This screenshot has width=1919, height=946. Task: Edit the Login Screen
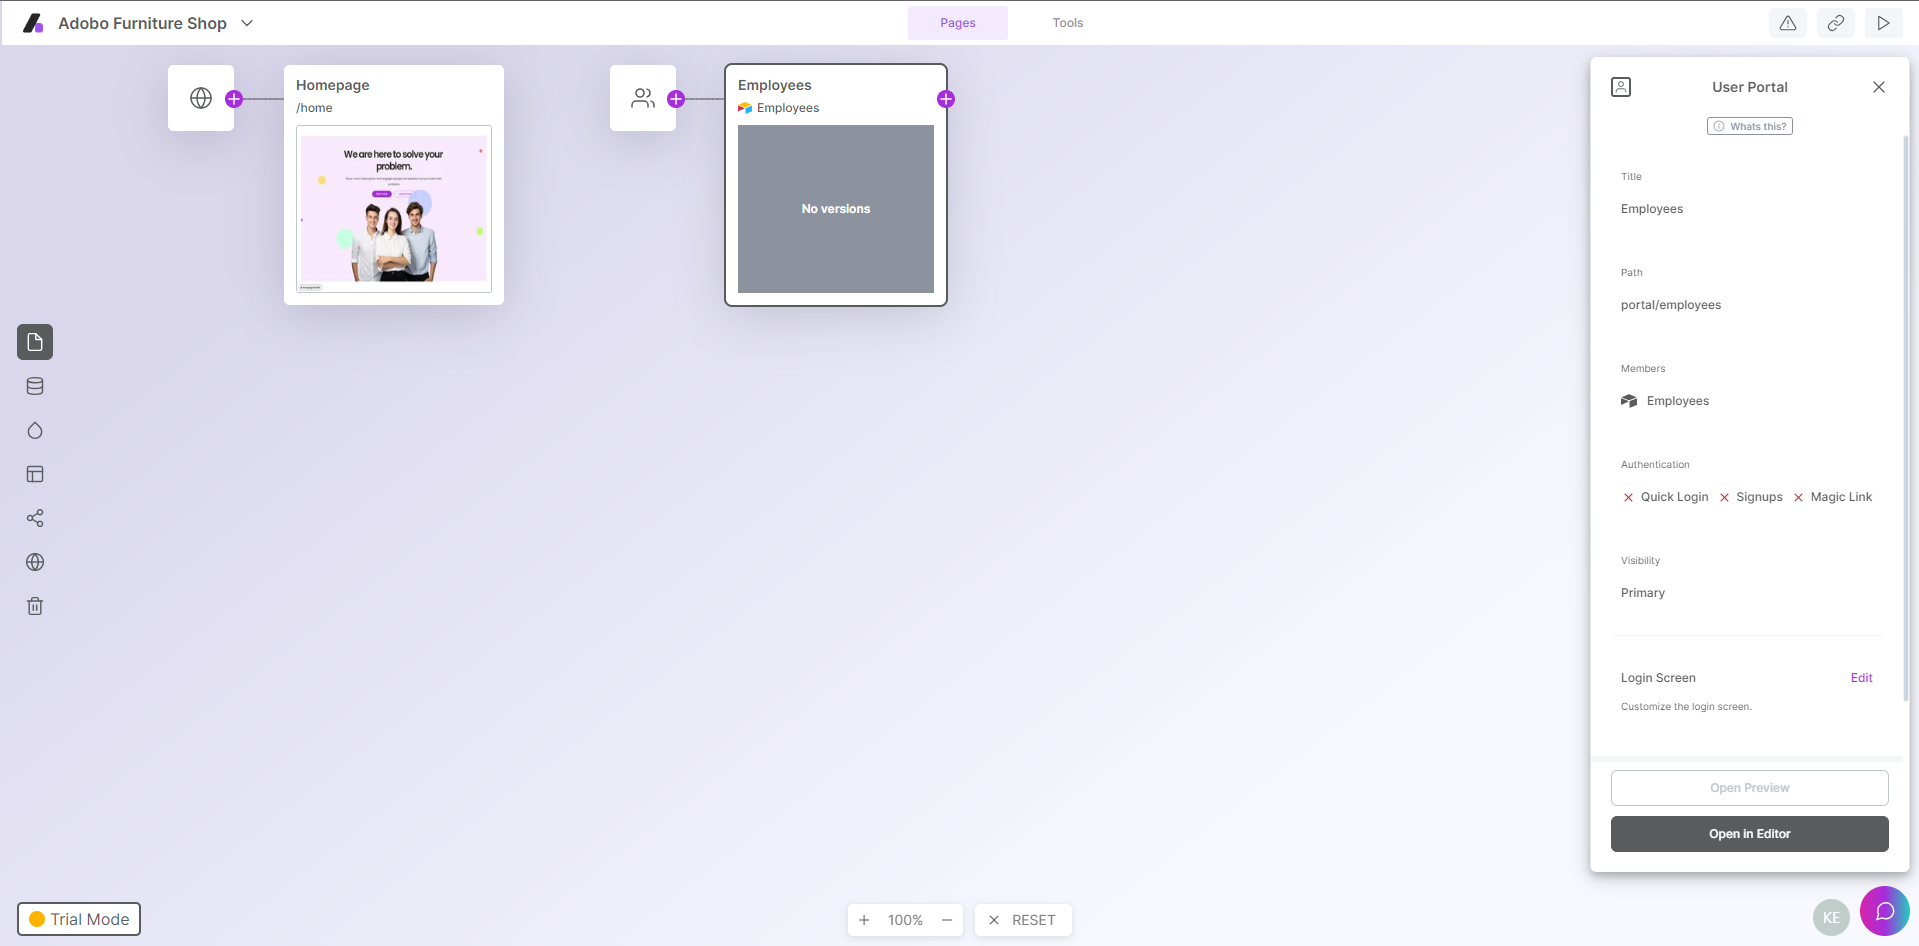[1862, 678]
